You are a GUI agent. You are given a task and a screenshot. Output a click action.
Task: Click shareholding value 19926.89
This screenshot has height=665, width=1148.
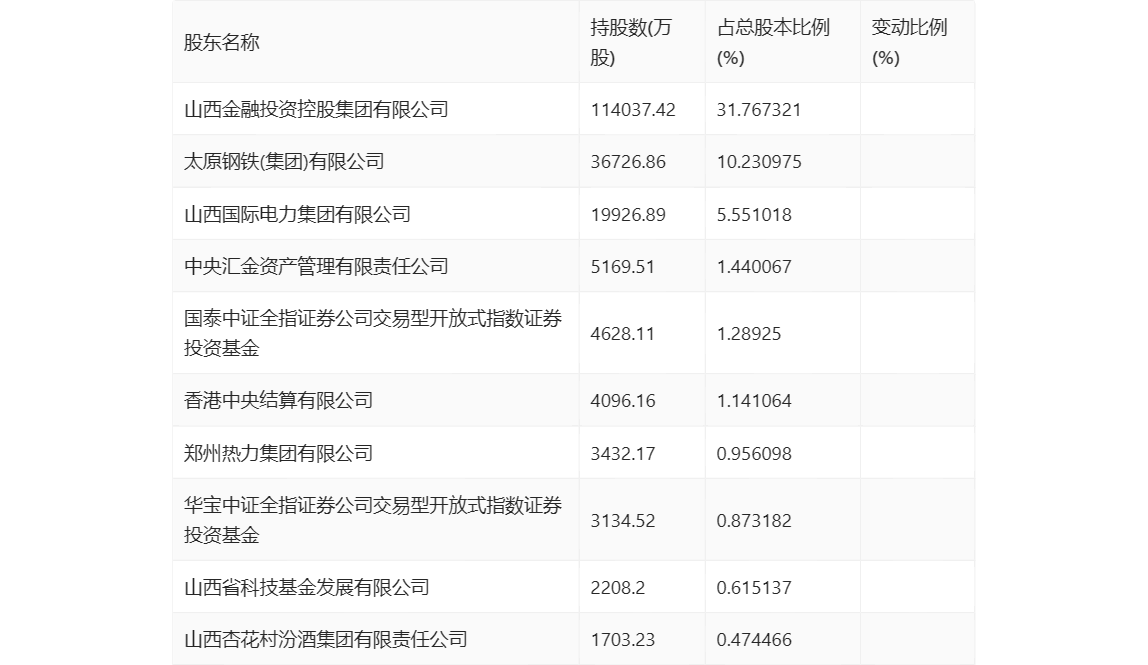(x=628, y=215)
